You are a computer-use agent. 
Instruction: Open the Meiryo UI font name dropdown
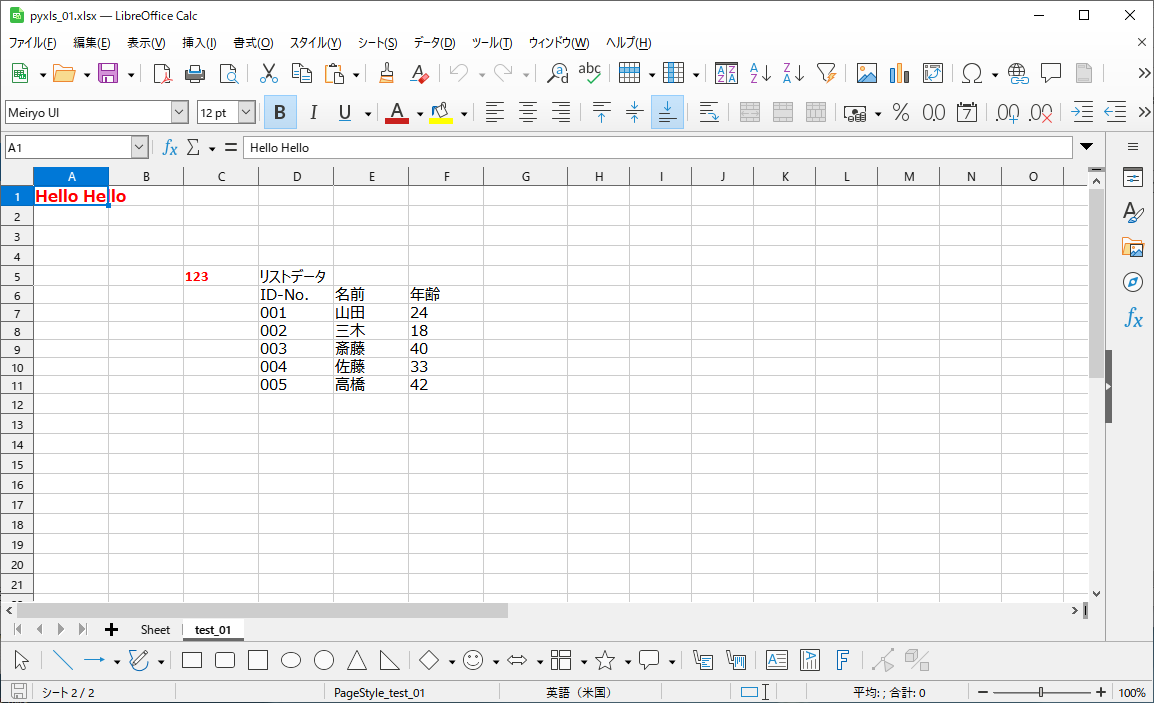pyautogui.click(x=180, y=113)
